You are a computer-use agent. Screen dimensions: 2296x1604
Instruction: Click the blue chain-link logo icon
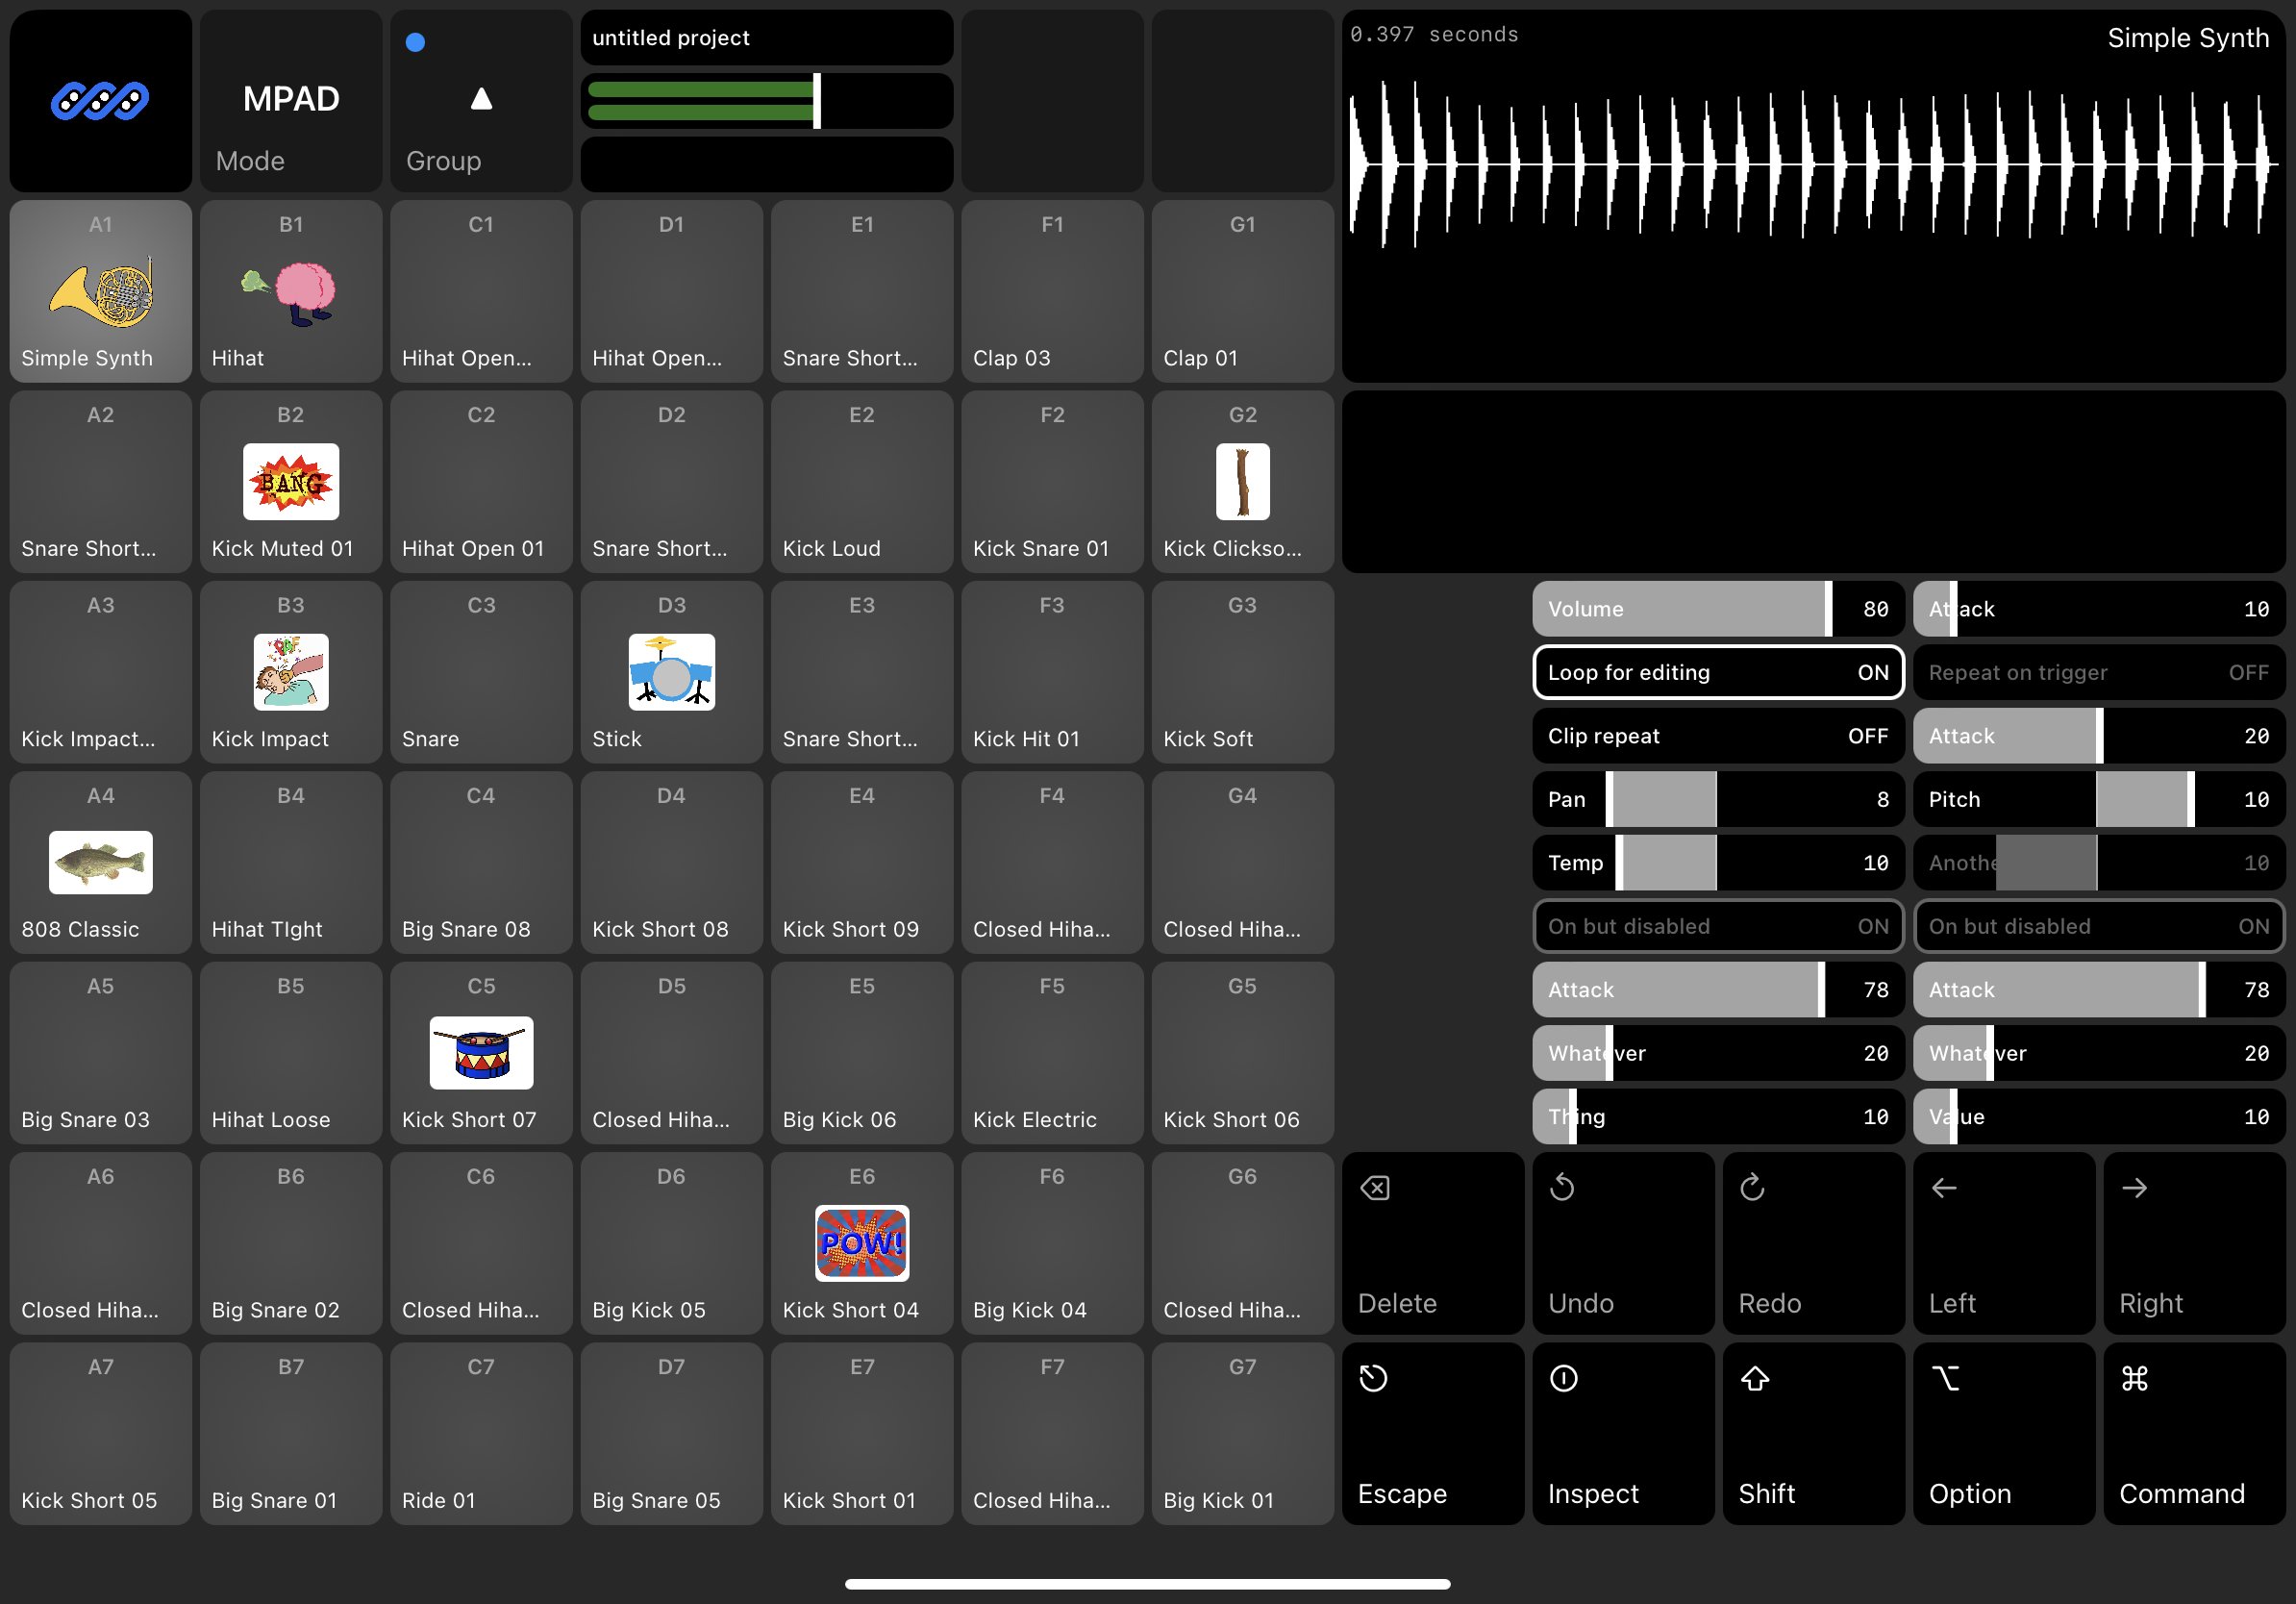100,100
